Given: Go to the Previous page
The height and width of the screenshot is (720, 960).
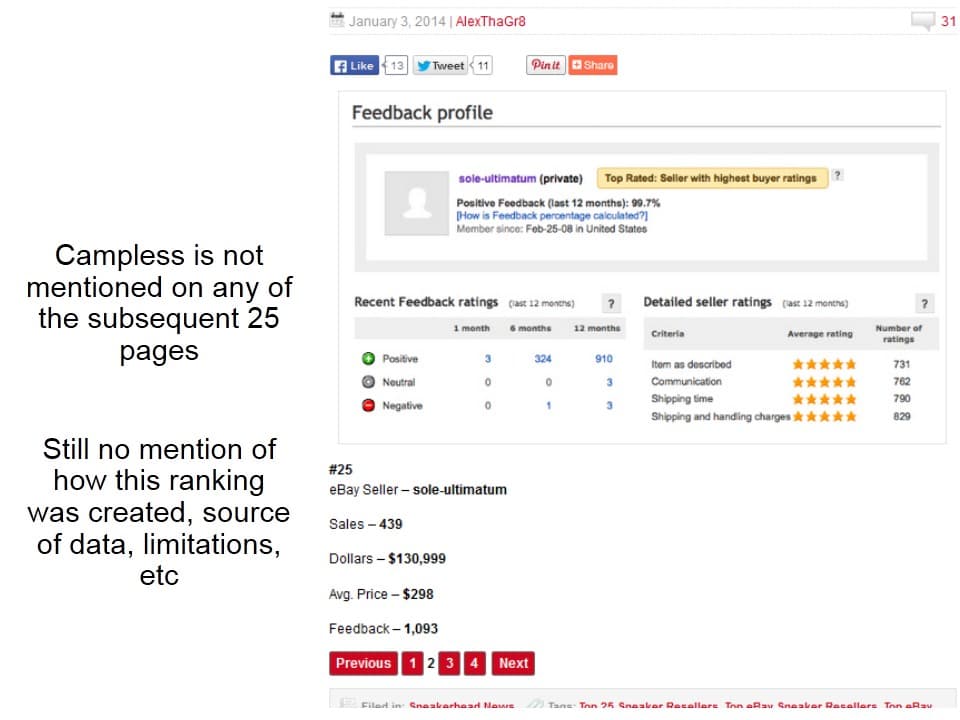Looking at the screenshot, I should (363, 664).
